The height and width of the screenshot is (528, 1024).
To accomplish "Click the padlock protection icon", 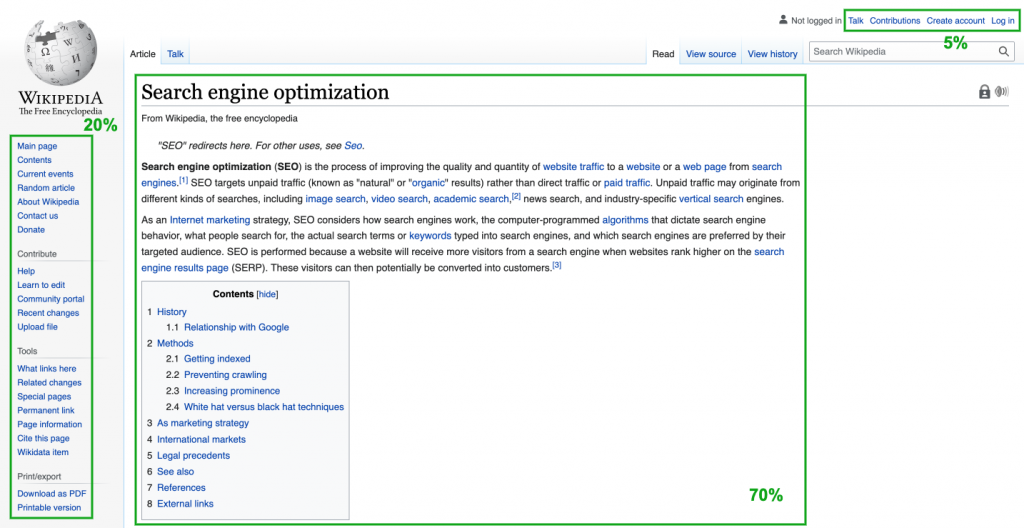I will [984, 91].
